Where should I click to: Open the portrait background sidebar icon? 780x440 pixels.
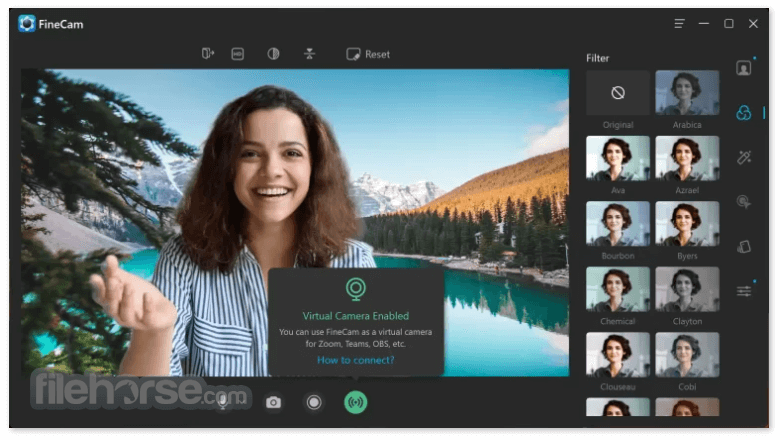744,68
